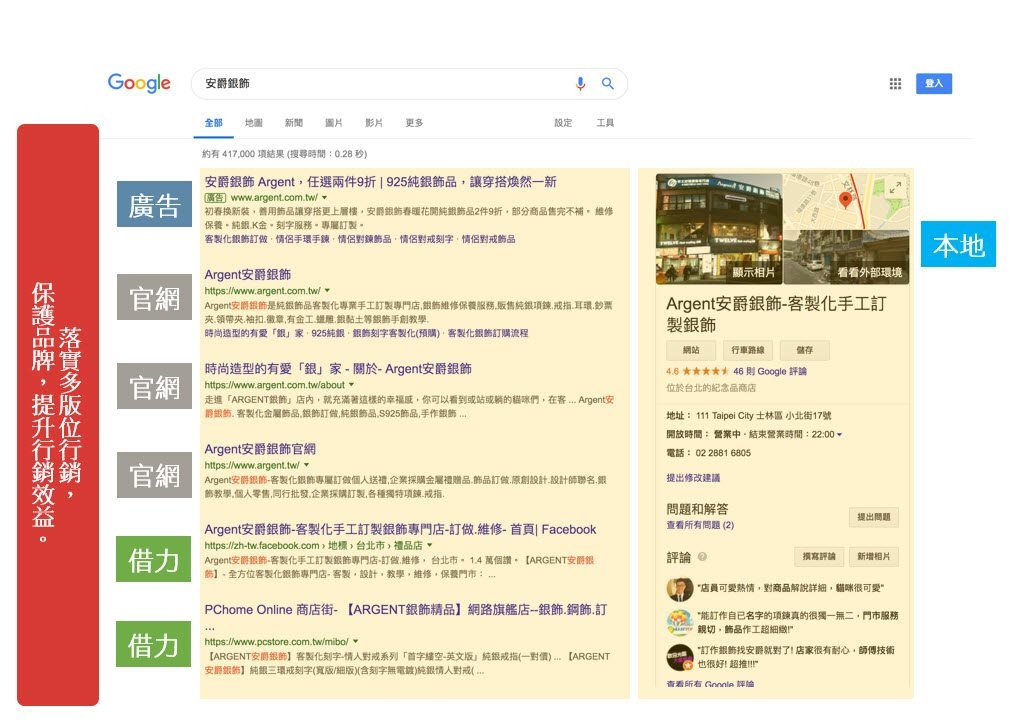
Task: Expand dropdown arrow beside URL under Argent安爵銀飾官網
Action: click(x=306, y=466)
